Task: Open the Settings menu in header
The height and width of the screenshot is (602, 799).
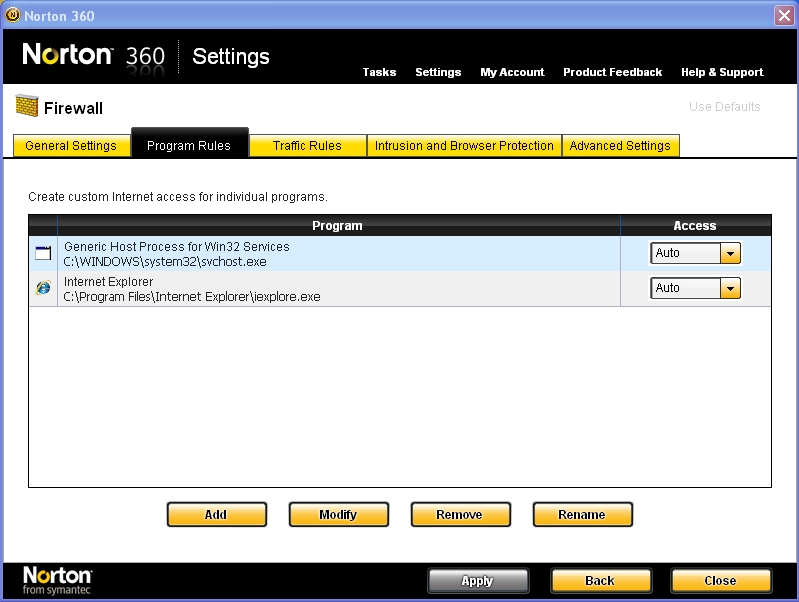Action: coord(438,72)
